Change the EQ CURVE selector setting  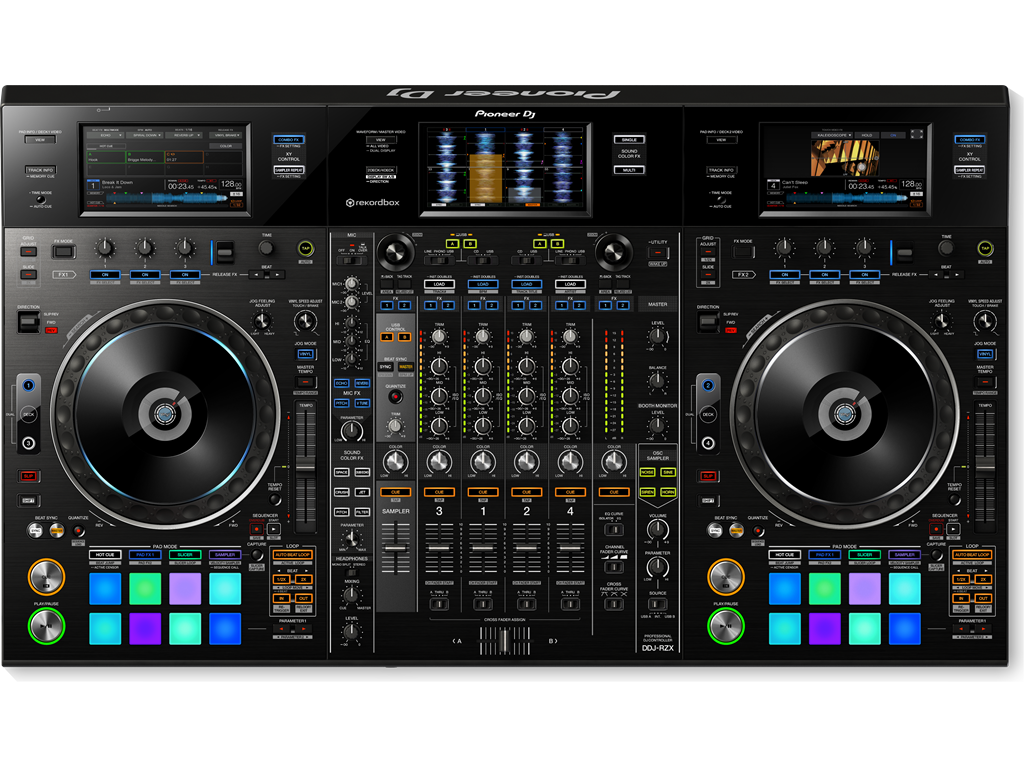coord(615,528)
